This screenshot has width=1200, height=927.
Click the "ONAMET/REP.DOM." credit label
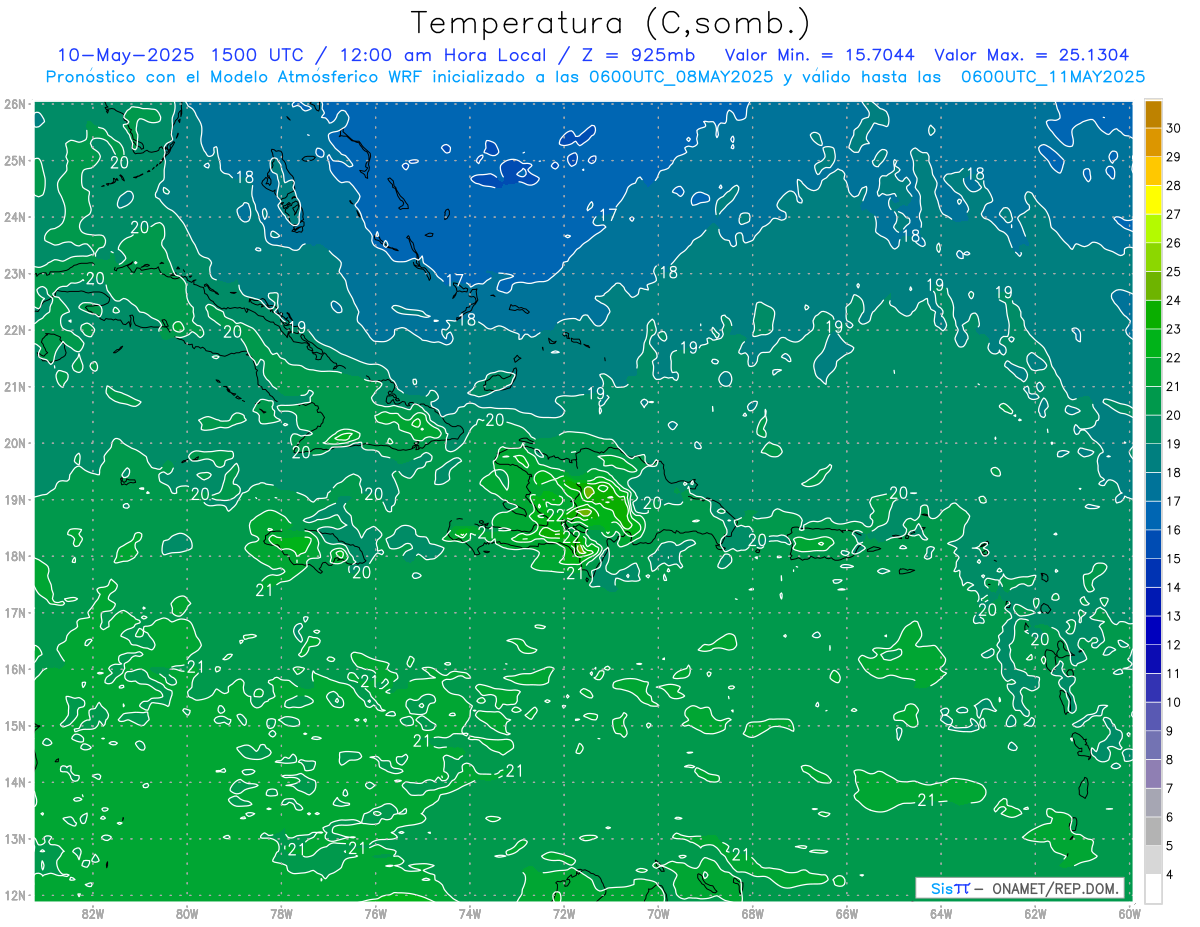1054,888
